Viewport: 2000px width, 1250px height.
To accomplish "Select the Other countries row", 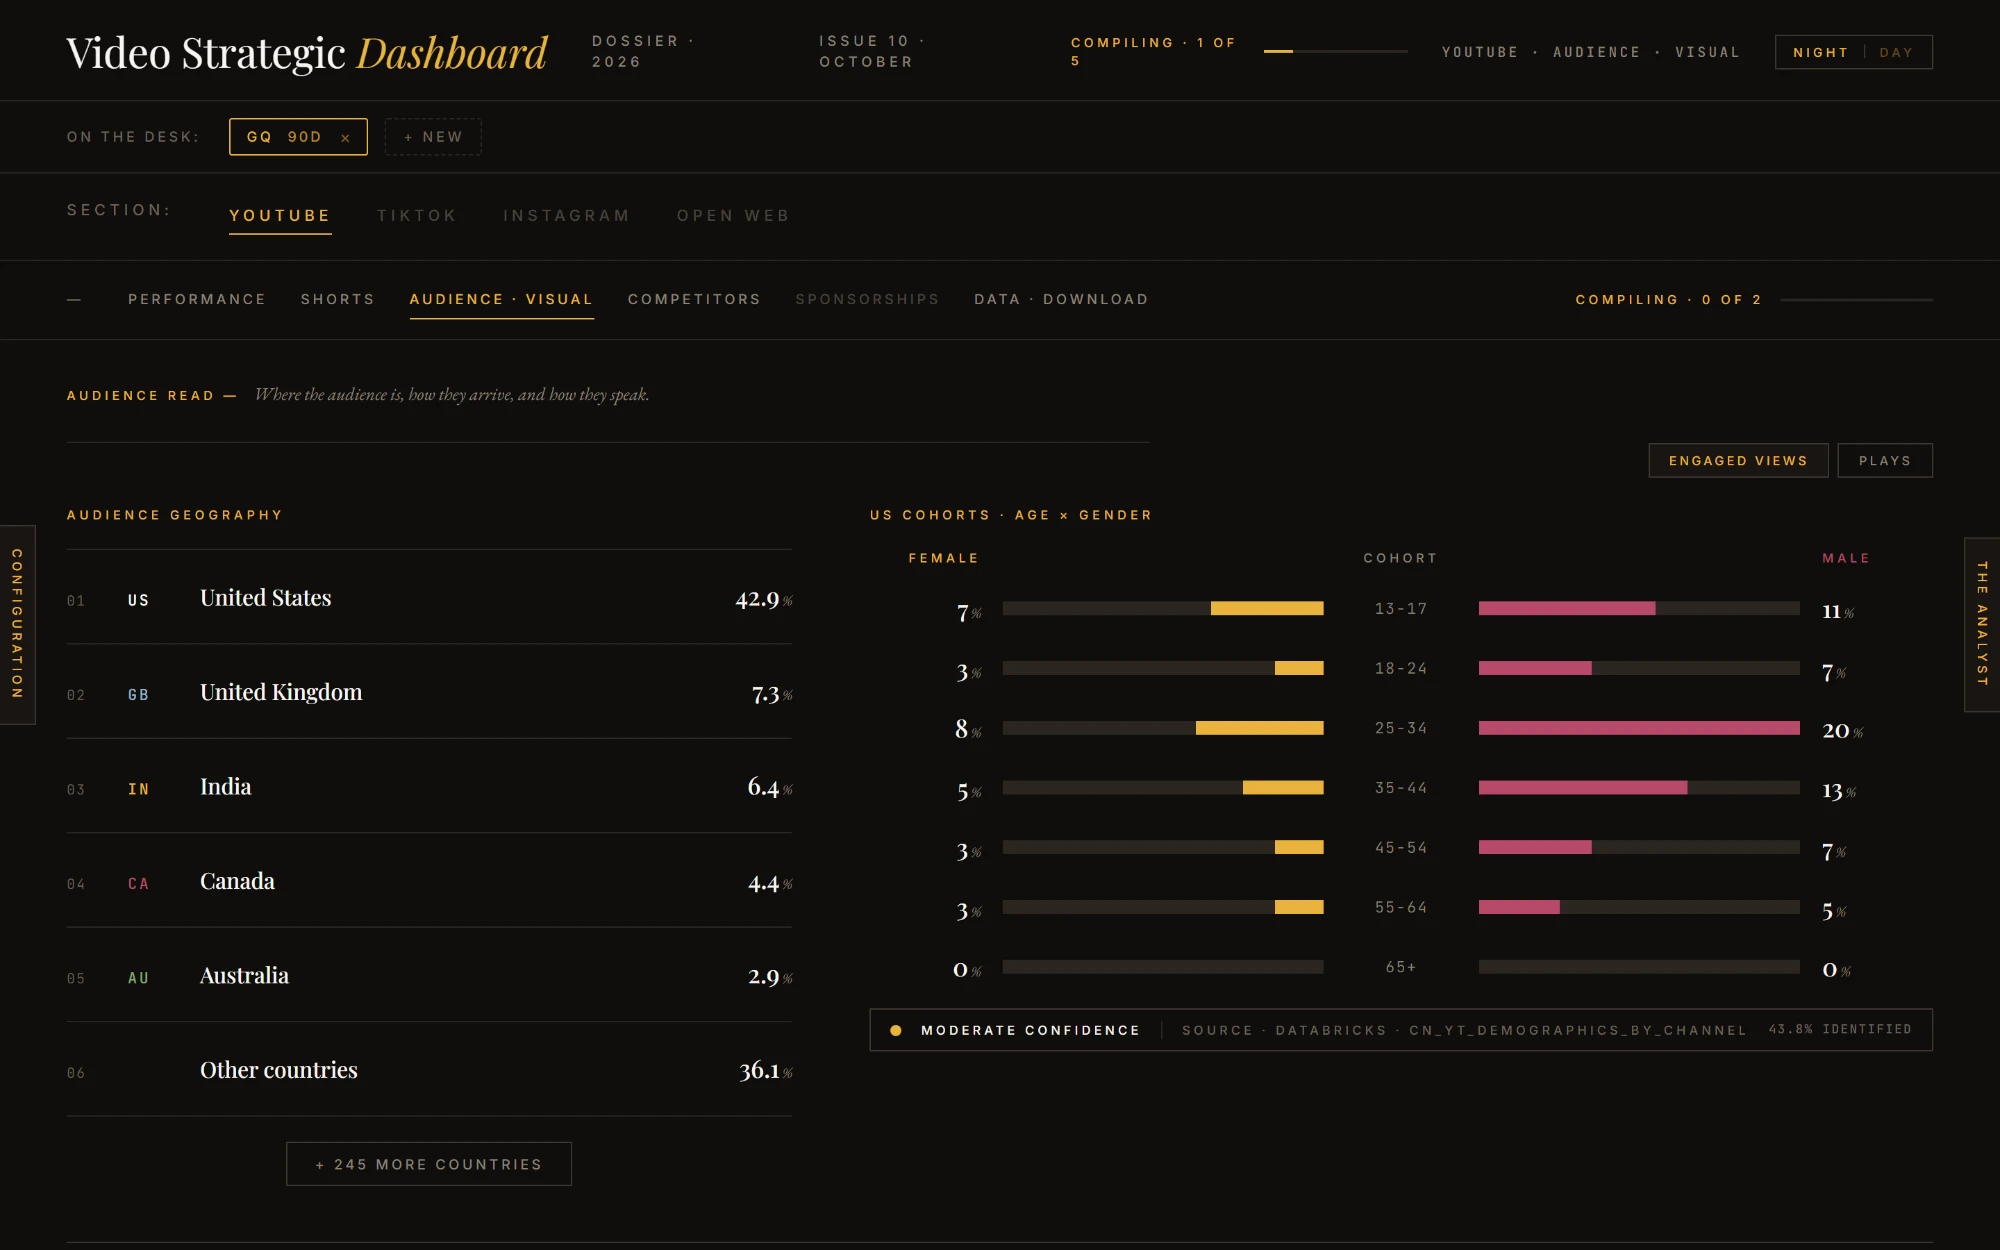I will pyautogui.click(x=429, y=1070).
